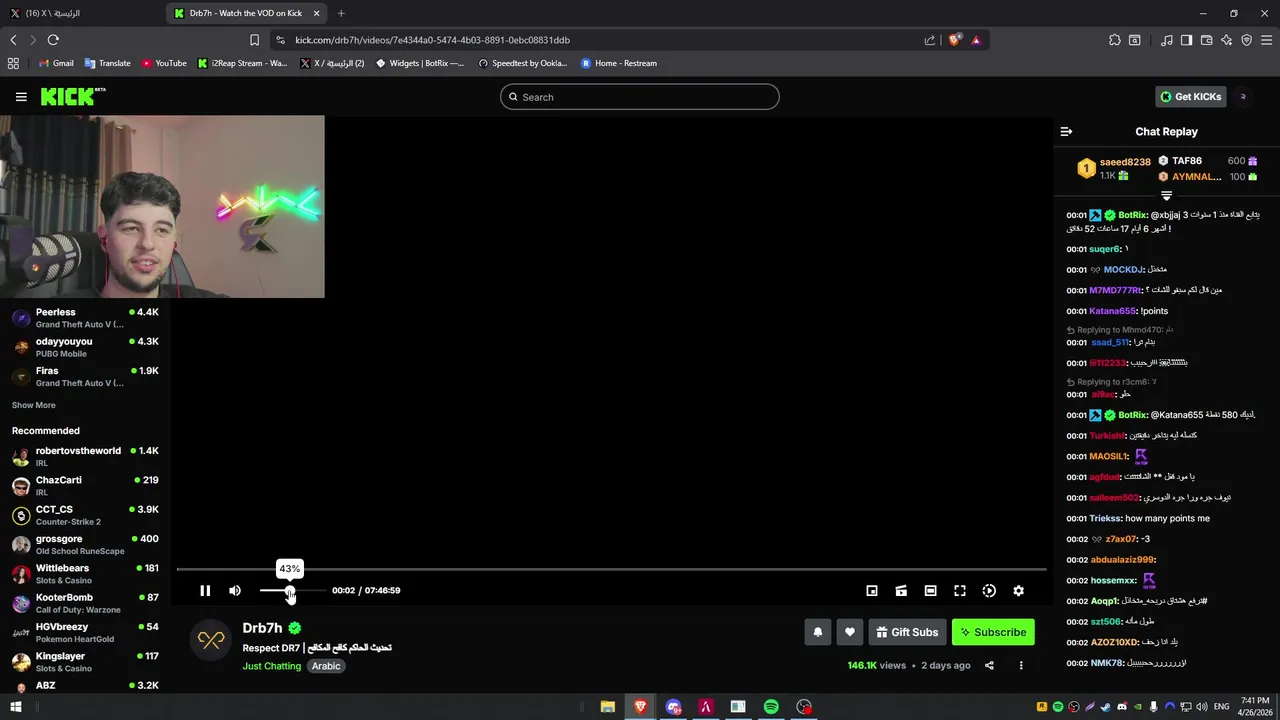The height and width of the screenshot is (720, 1280).
Task: Toggle the browser sidebar panel
Action: (x=1187, y=40)
